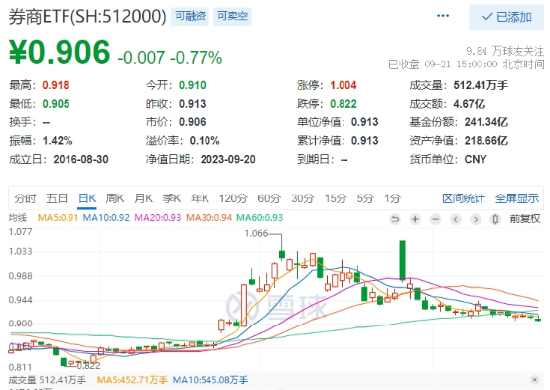Image resolution: width=550 pixels, height=390 pixels.
Task: Zoom out the chart with minus icon
Action: coord(435,219)
